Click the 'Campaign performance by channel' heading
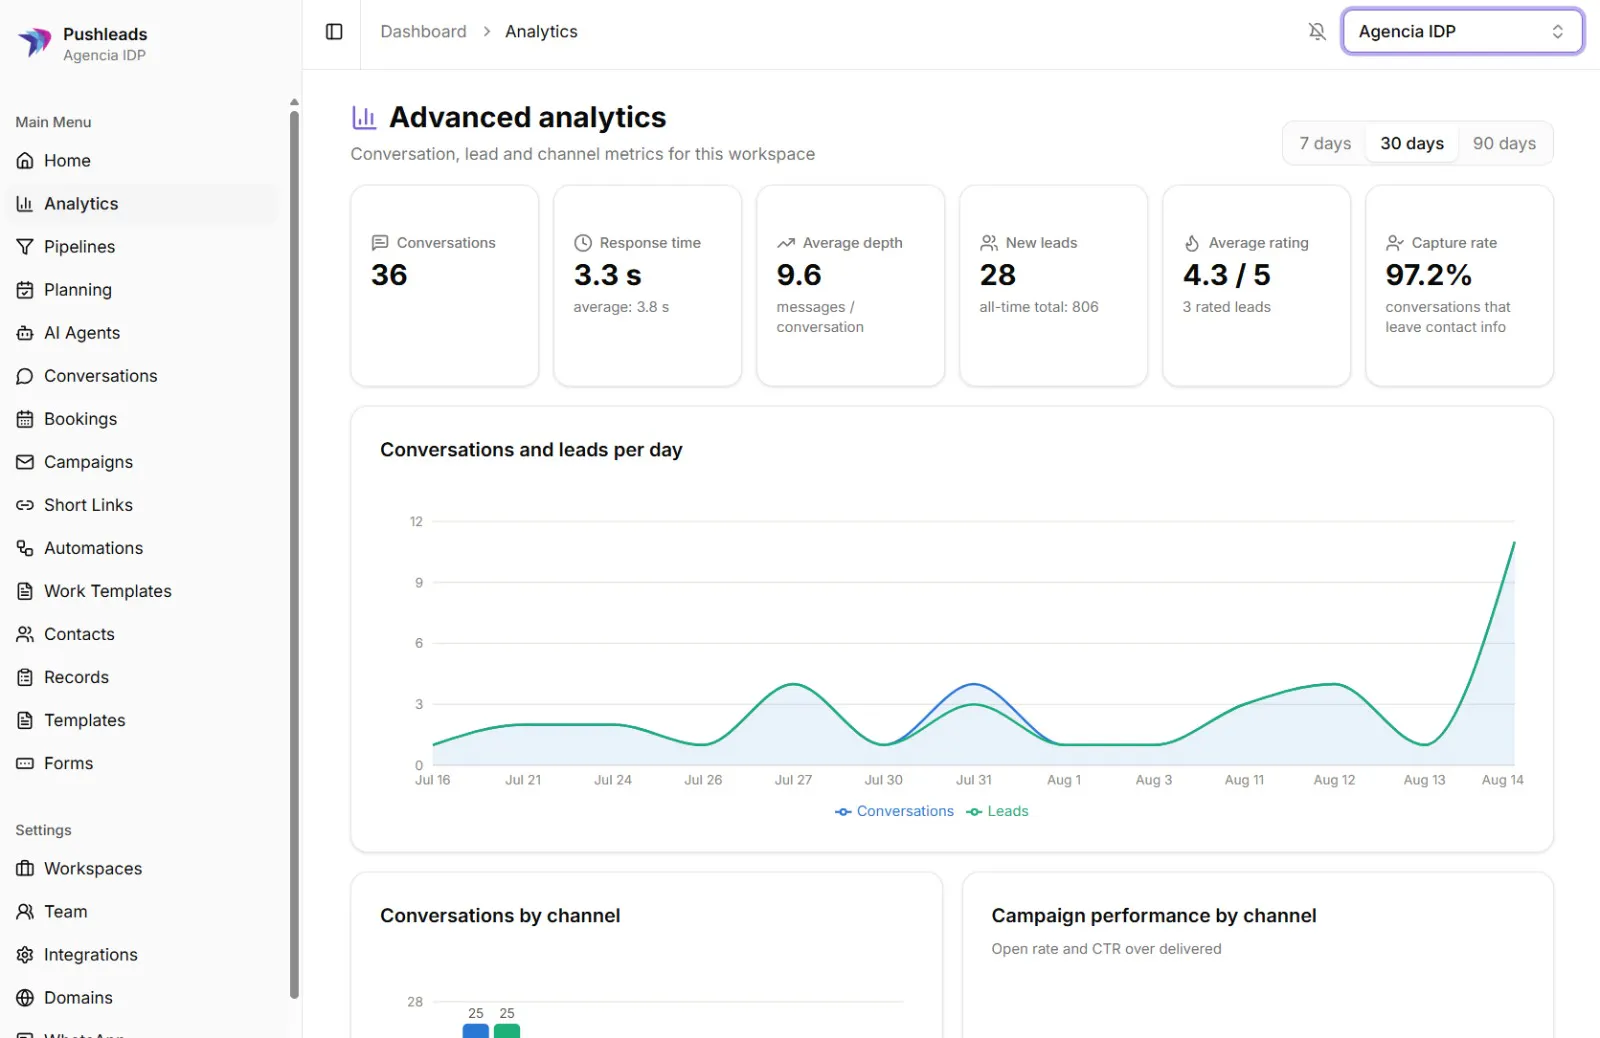1600x1038 pixels. (x=1153, y=916)
